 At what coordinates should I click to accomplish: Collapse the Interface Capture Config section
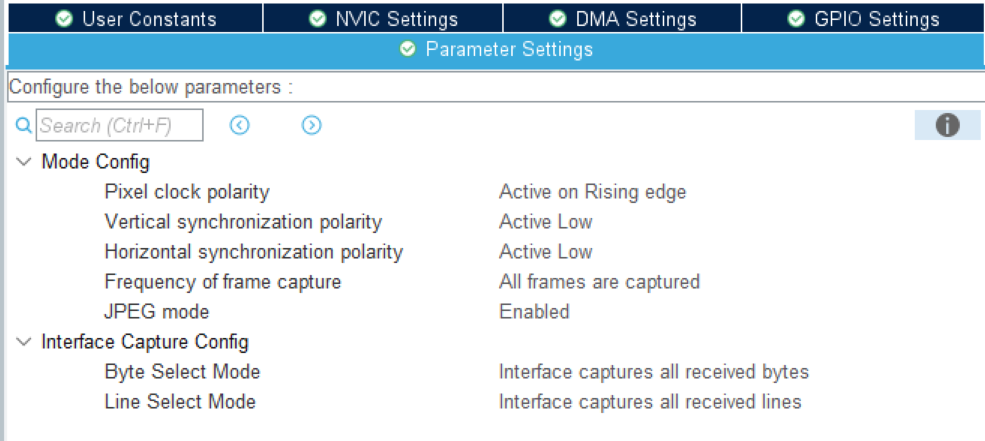pyautogui.click(x=24, y=342)
